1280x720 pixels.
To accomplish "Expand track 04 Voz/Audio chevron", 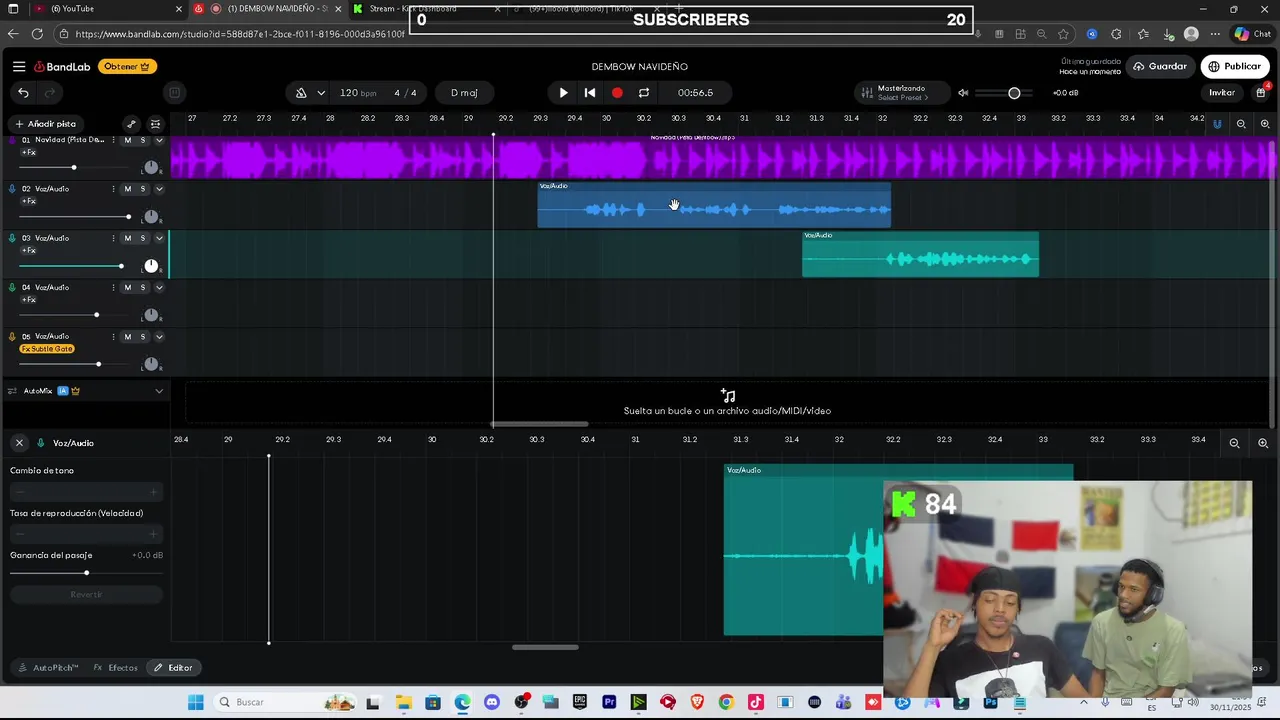I will point(159,287).
